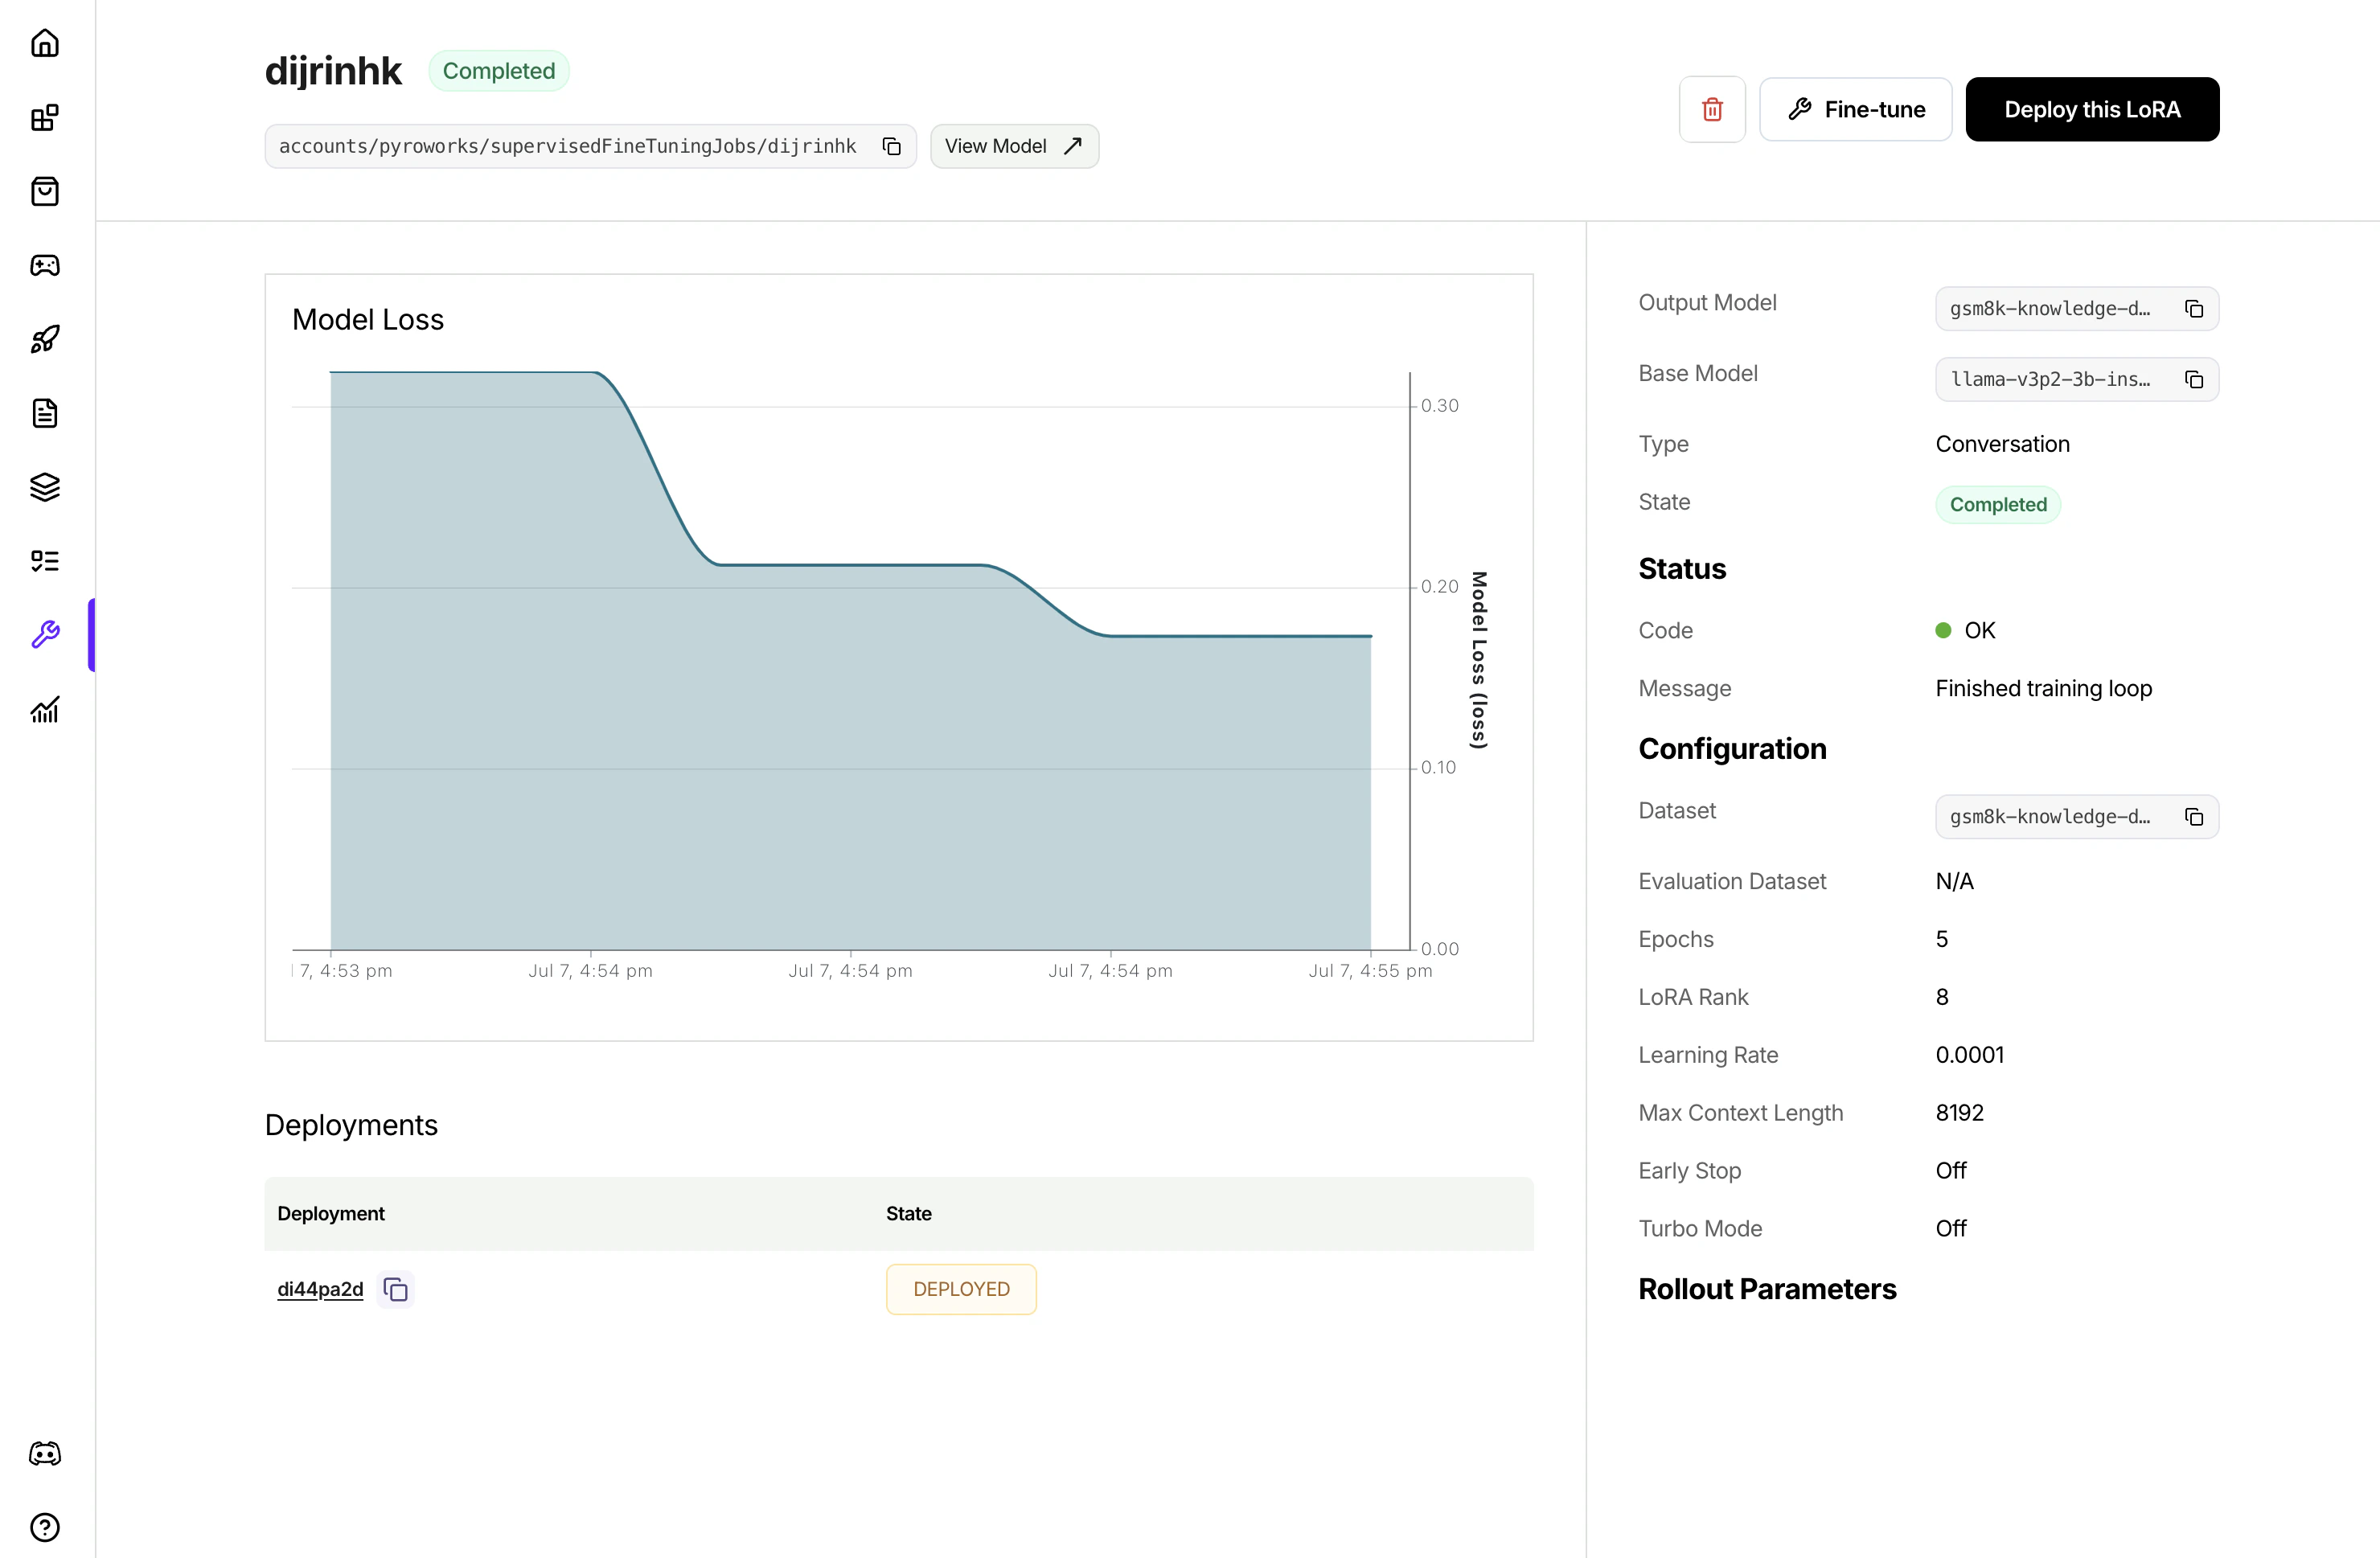Delete job with red trash button

click(1712, 109)
